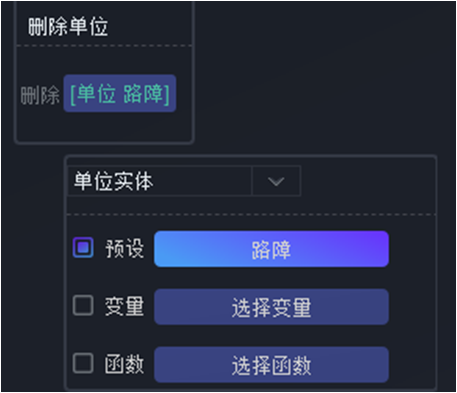457x393 pixels.
Task: Click the chevron arrow beside 单位实体
Action: (276, 181)
